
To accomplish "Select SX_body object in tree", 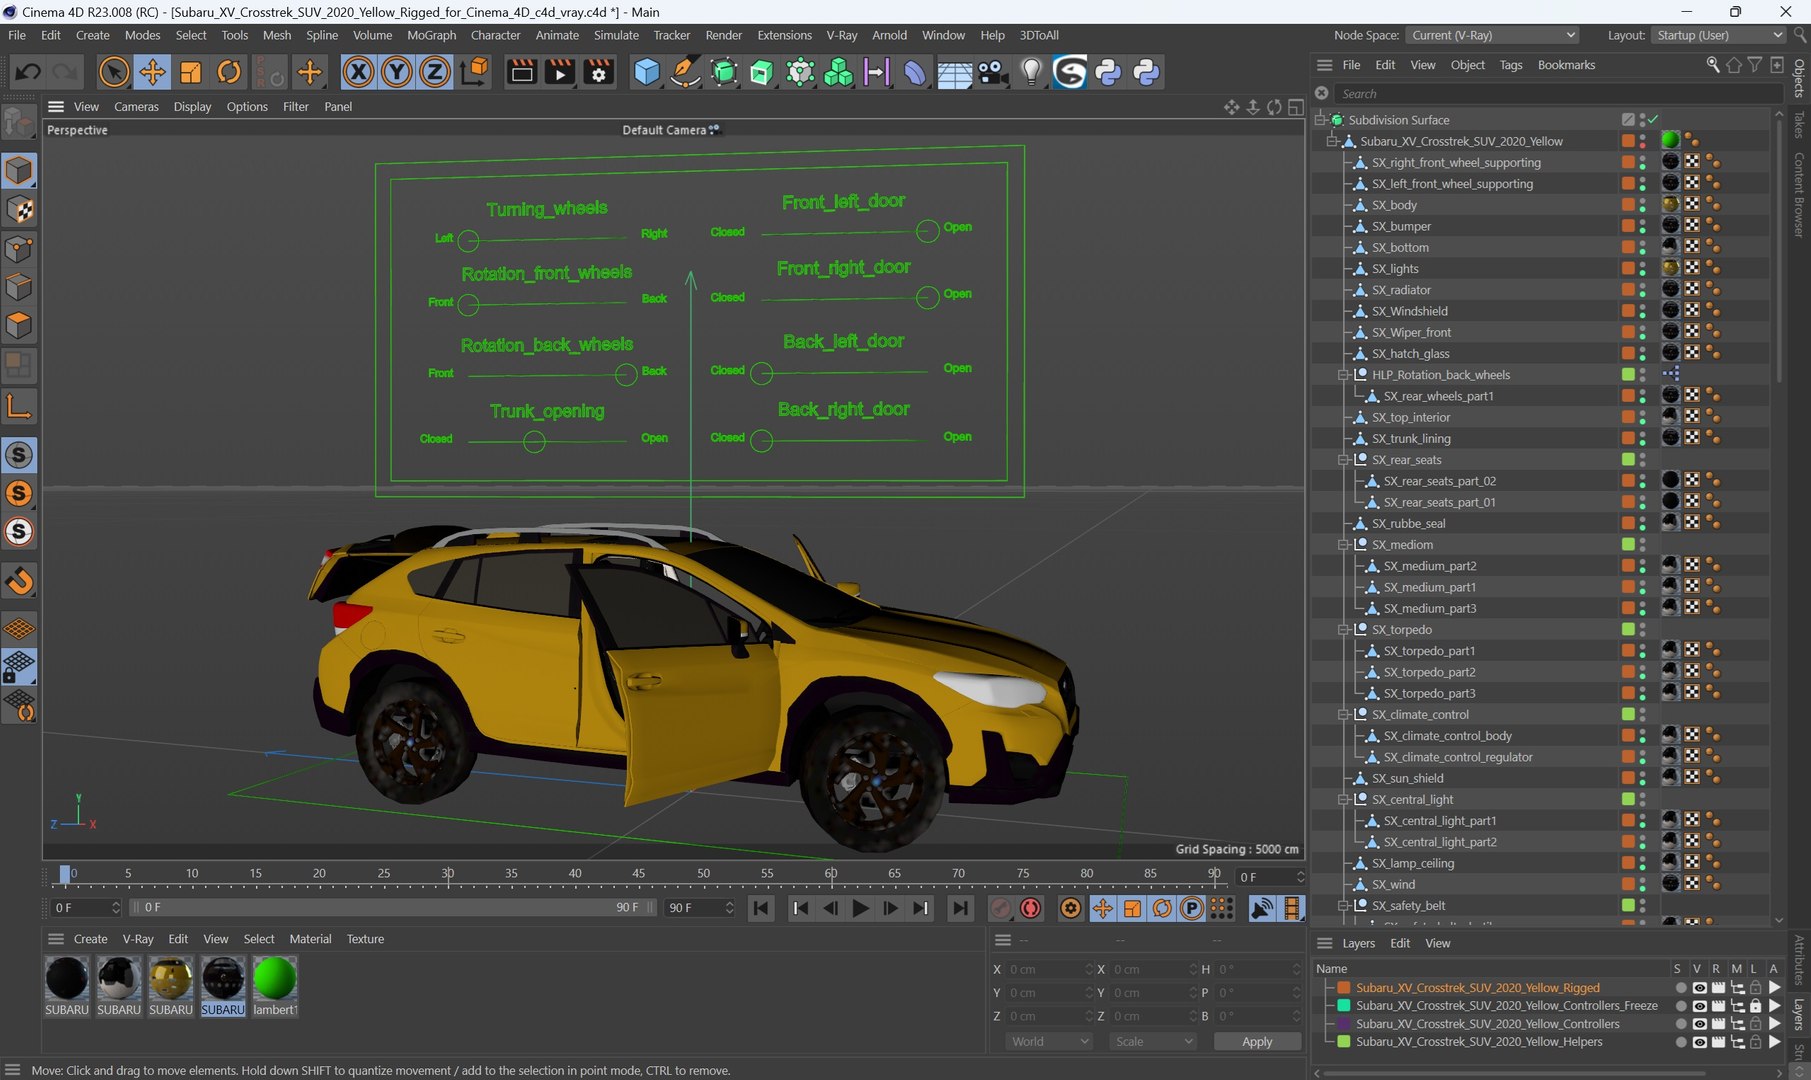I will click(1394, 205).
